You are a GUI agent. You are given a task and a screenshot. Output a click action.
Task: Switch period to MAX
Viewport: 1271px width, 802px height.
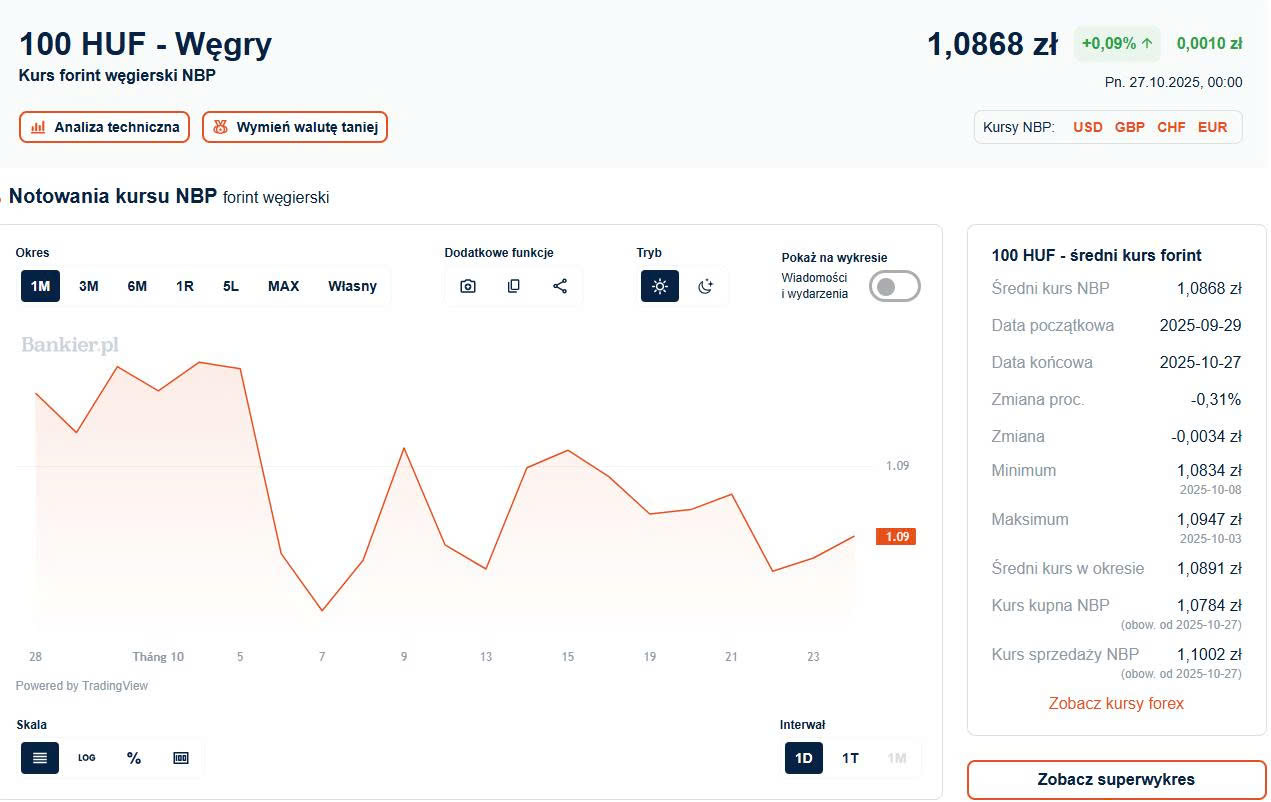coord(283,286)
